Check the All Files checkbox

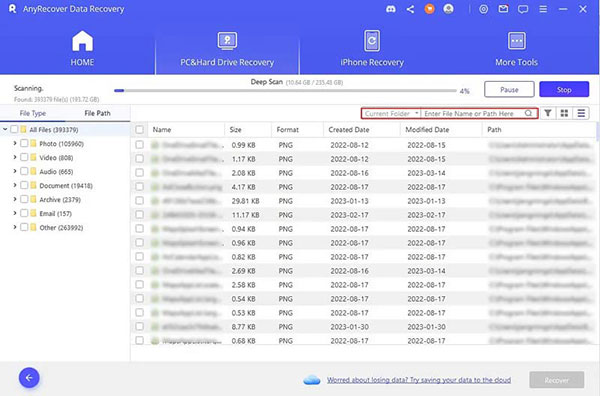click(x=14, y=129)
